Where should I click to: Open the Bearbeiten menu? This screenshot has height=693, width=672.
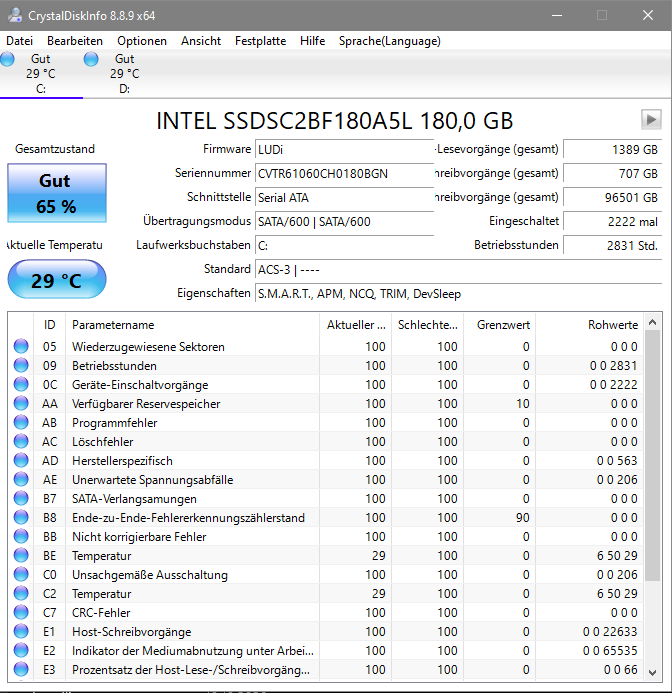click(x=75, y=41)
